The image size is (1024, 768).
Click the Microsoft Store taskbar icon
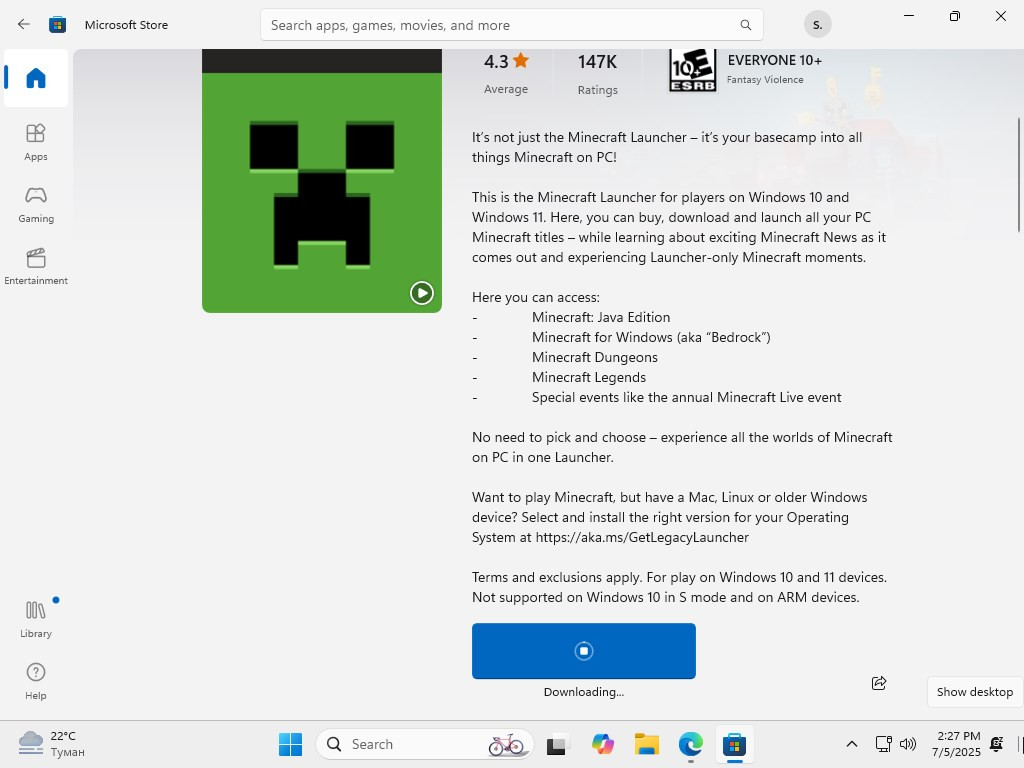pyautogui.click(x=735, y=744)
